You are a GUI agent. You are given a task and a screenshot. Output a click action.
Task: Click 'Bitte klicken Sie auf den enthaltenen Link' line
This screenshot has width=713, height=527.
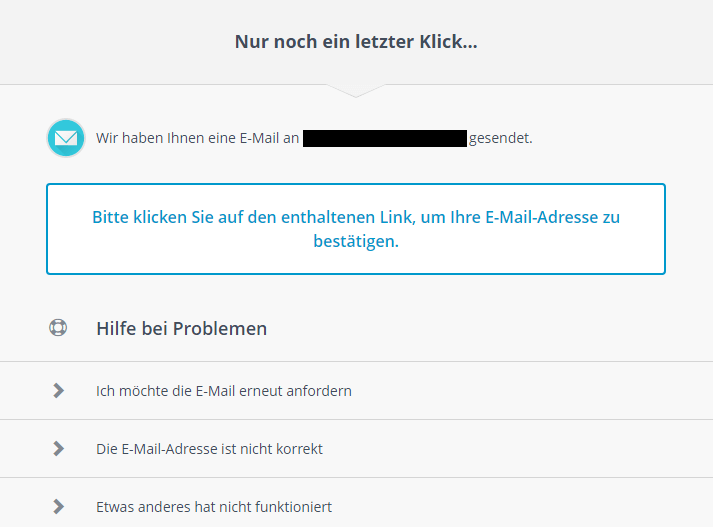click(x=254, y=217)
